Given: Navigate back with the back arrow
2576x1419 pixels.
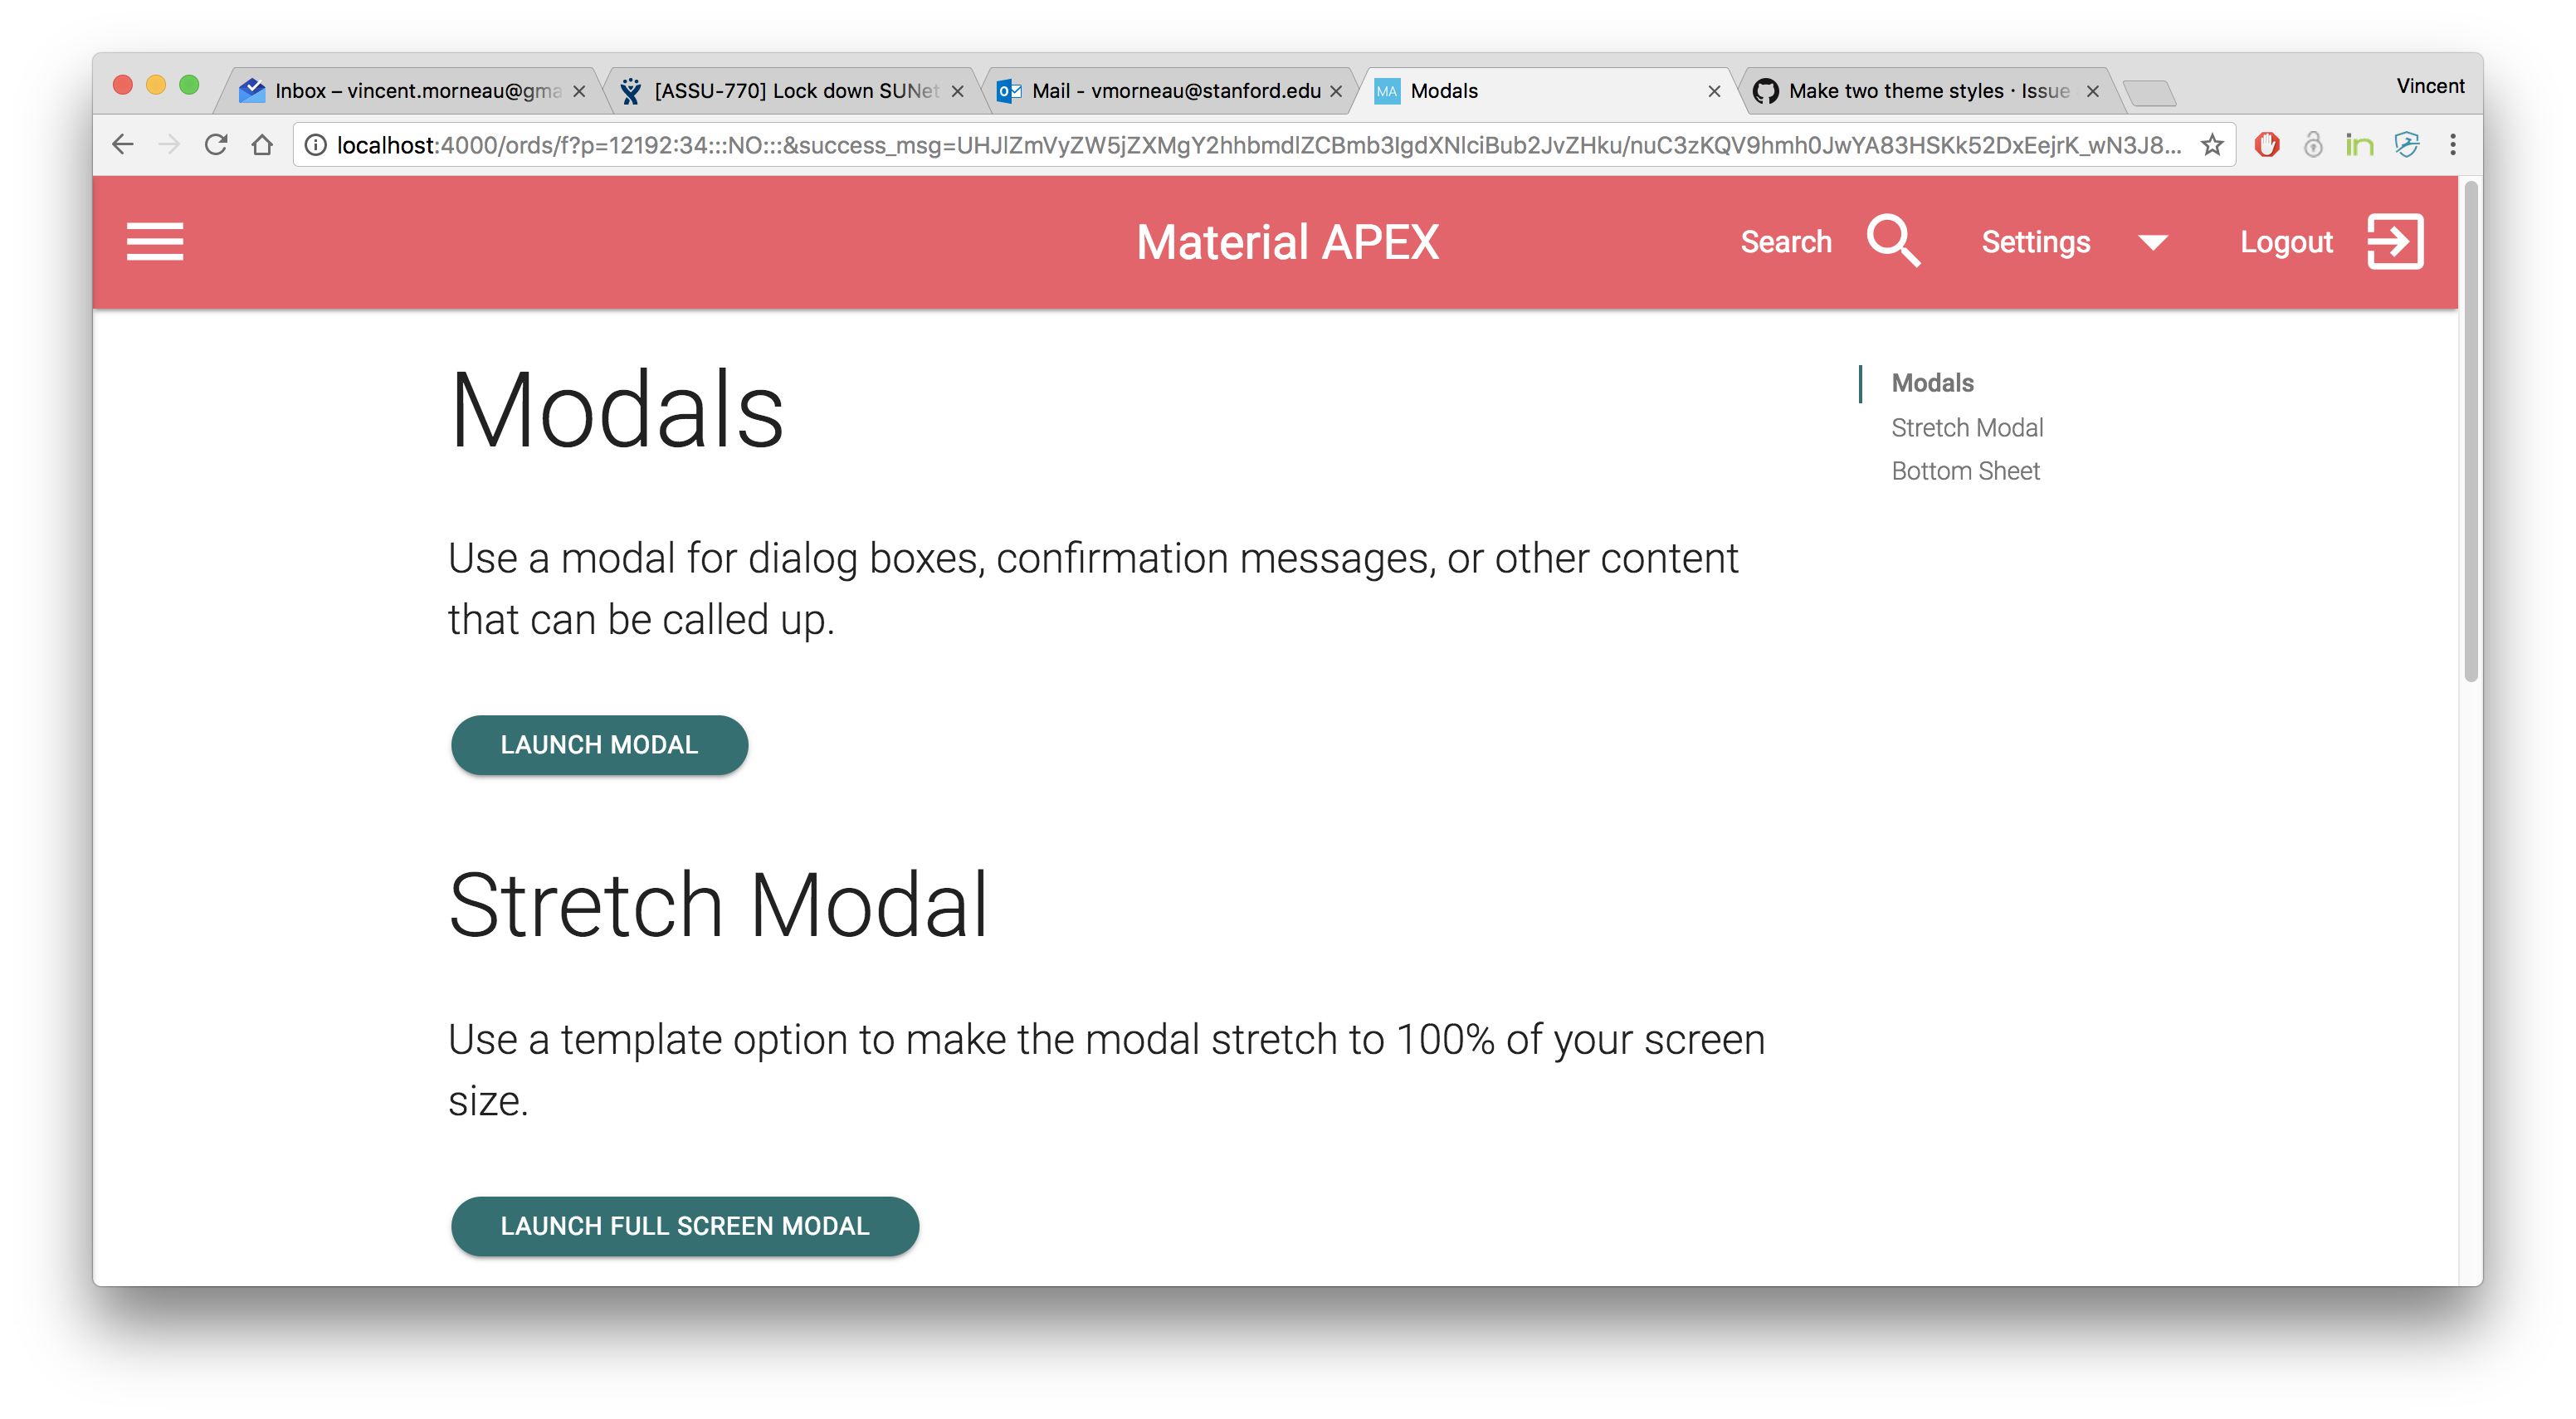Looking at the screenshot, I should [x=123, y=145].
